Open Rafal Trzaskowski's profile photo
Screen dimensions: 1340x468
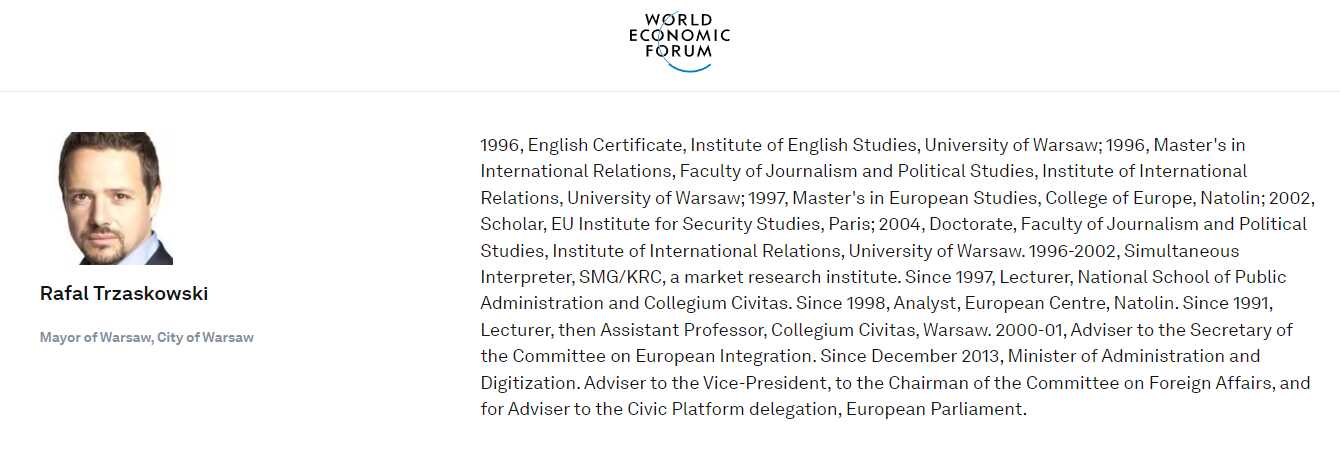pyautogui.click(x=115, y=198)
